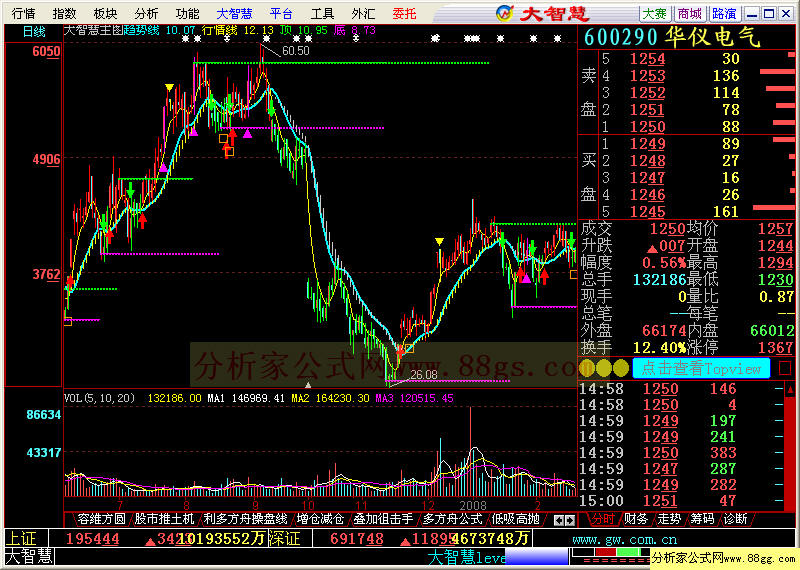This screenshot has height=570, width=800.
Task: Switch to the 分时 tab
Action: pos(602,519)
